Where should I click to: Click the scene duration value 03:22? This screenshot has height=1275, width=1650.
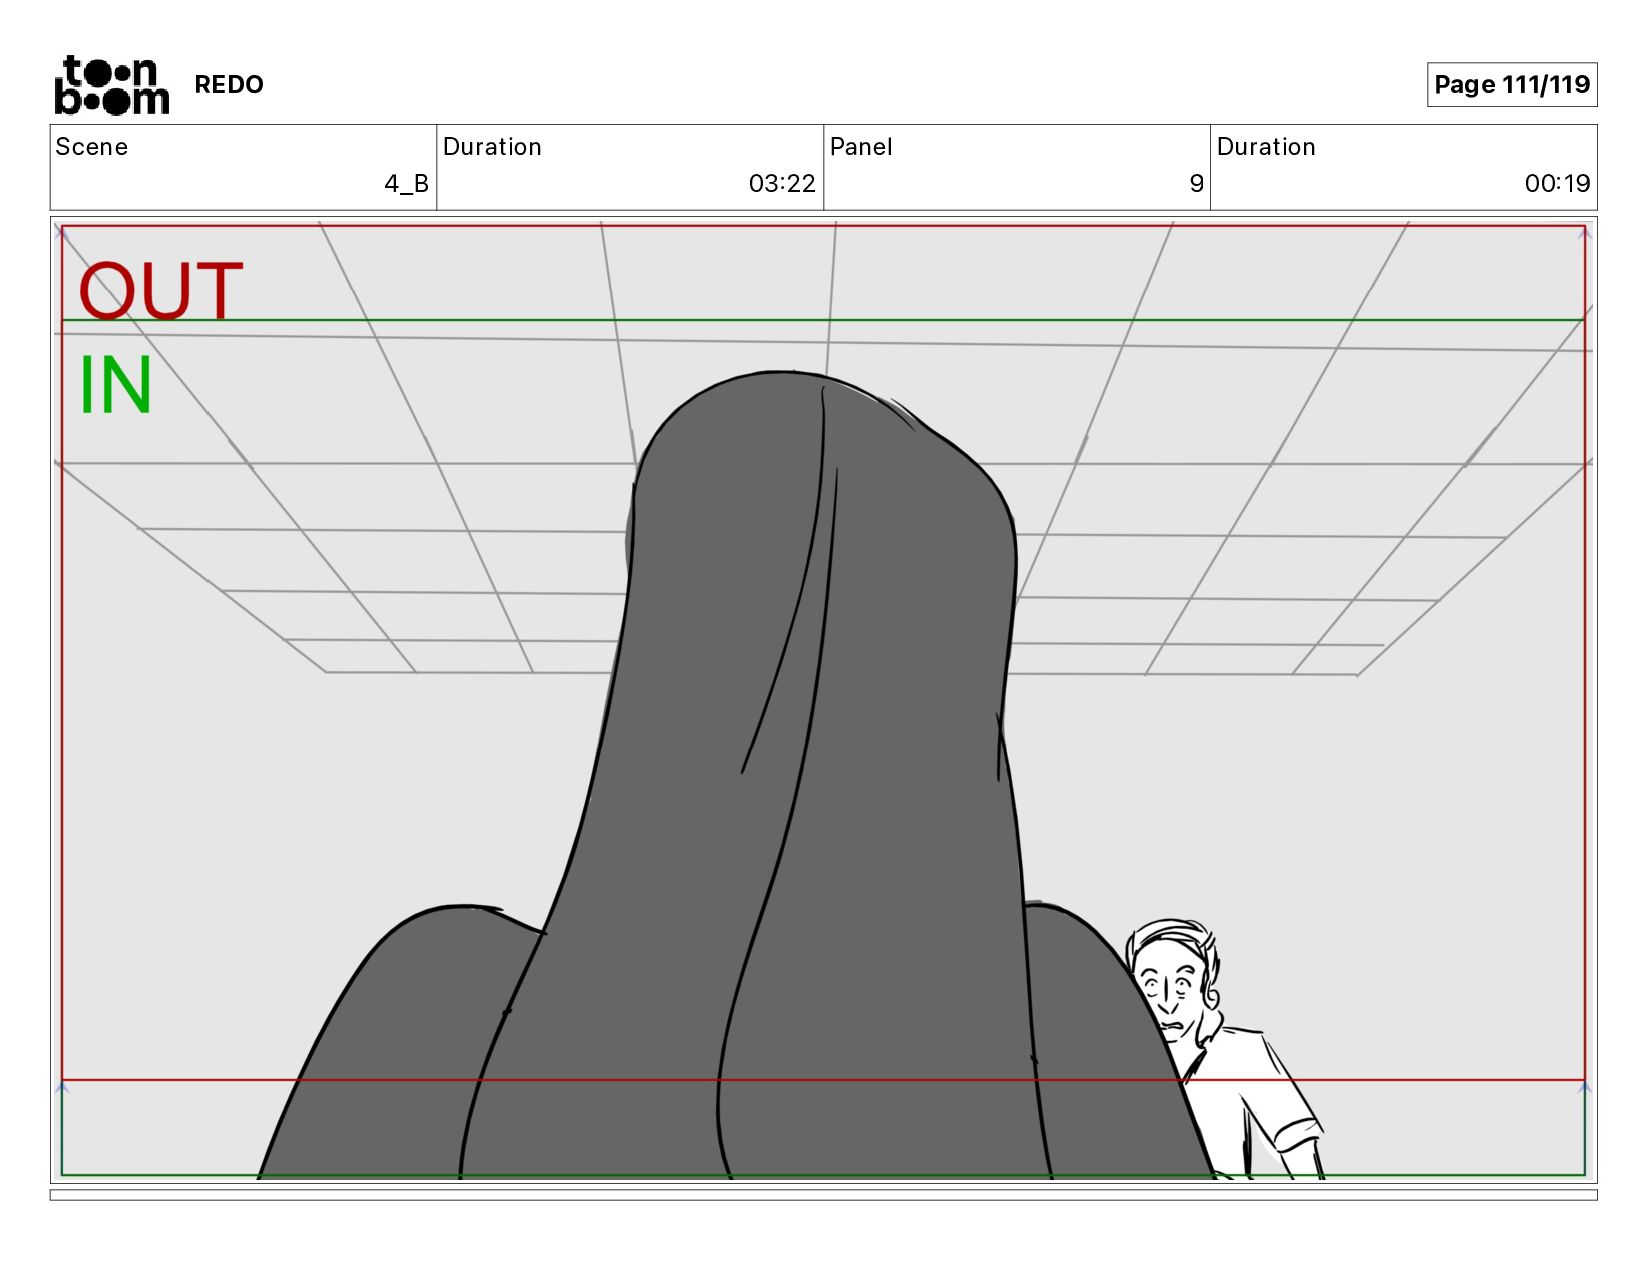pos(782,184)
